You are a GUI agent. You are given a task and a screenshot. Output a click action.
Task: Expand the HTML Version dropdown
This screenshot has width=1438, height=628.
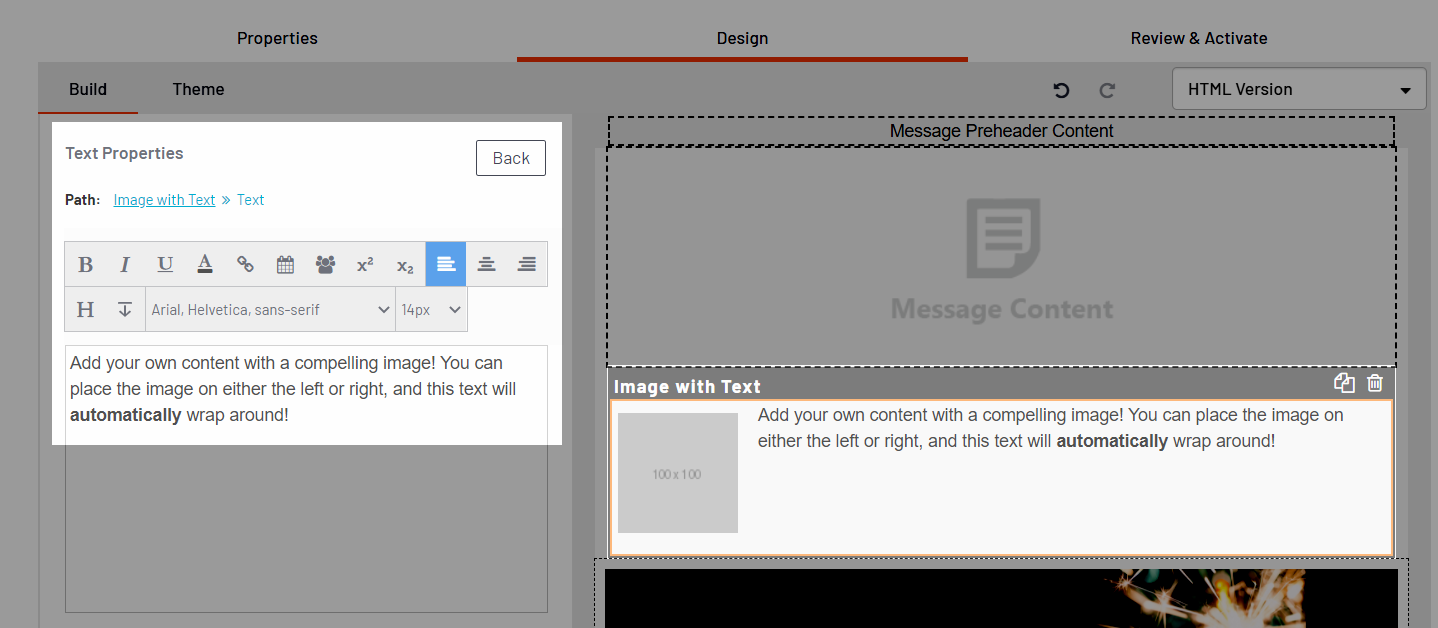point(1298,89)
